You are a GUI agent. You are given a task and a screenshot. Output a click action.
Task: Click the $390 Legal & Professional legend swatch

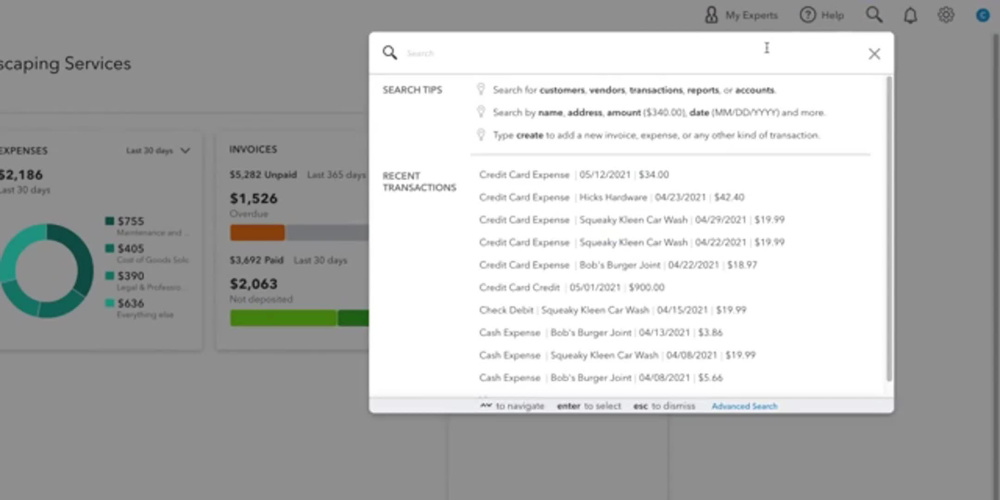(110, 276)
